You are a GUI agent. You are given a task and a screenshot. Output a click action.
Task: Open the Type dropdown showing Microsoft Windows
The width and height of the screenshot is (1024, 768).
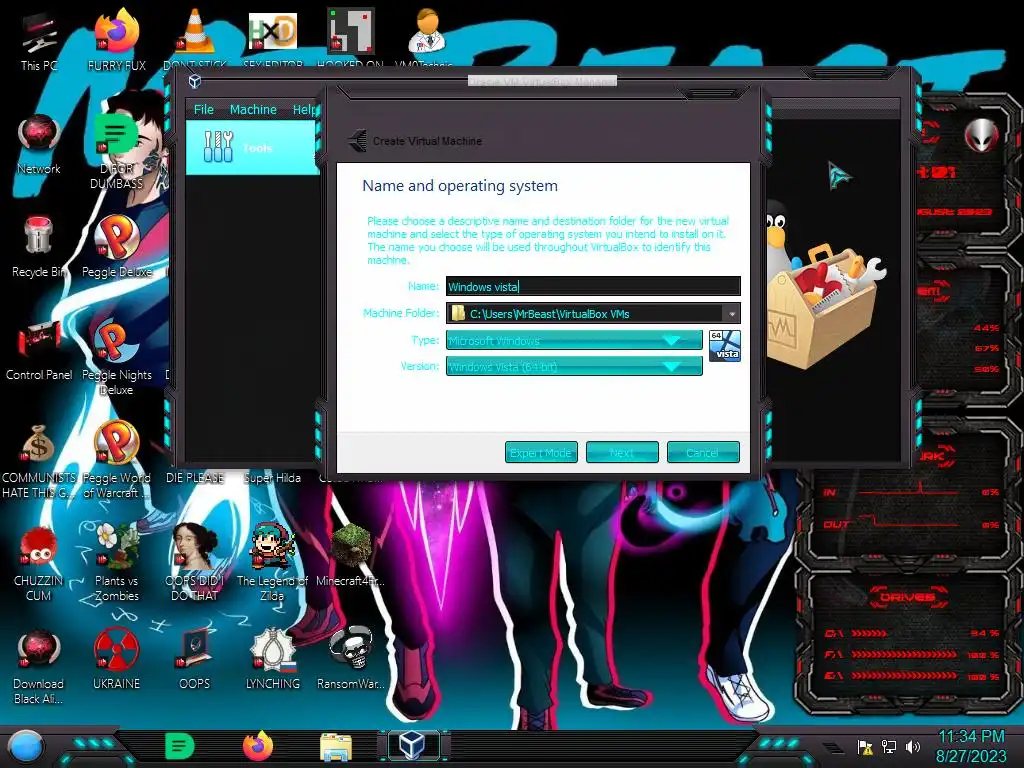click(x=574, y=340)
